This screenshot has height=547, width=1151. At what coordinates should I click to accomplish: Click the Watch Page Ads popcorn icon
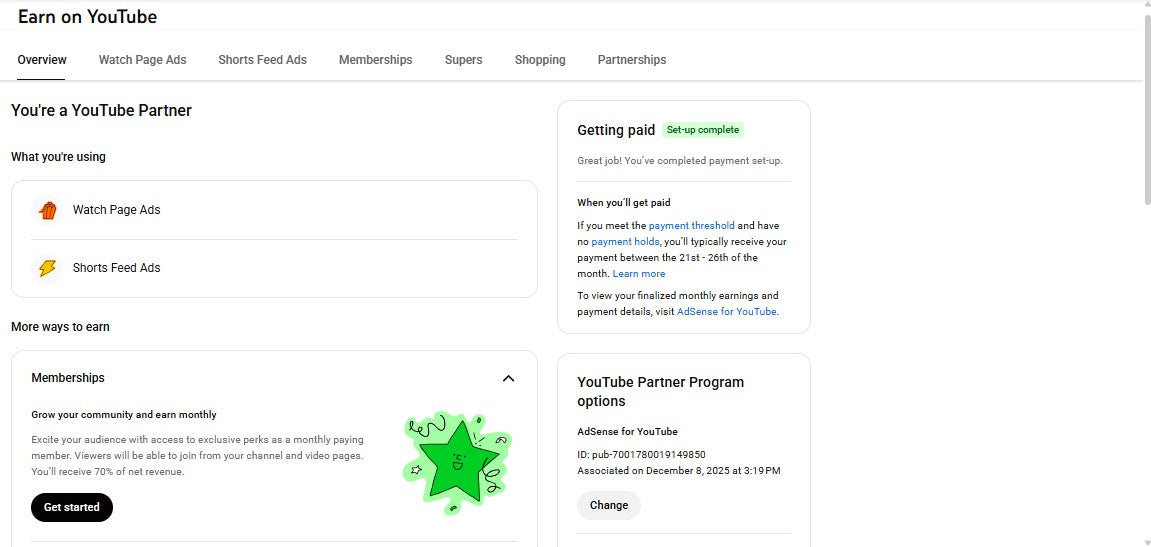coord(47,210)
